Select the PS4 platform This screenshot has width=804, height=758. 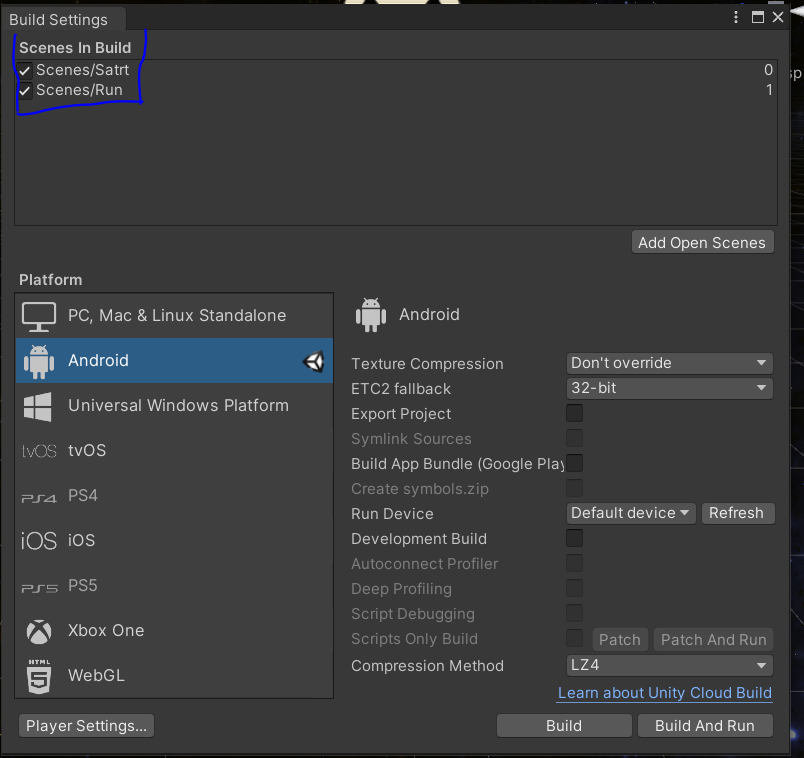(174, 496)
